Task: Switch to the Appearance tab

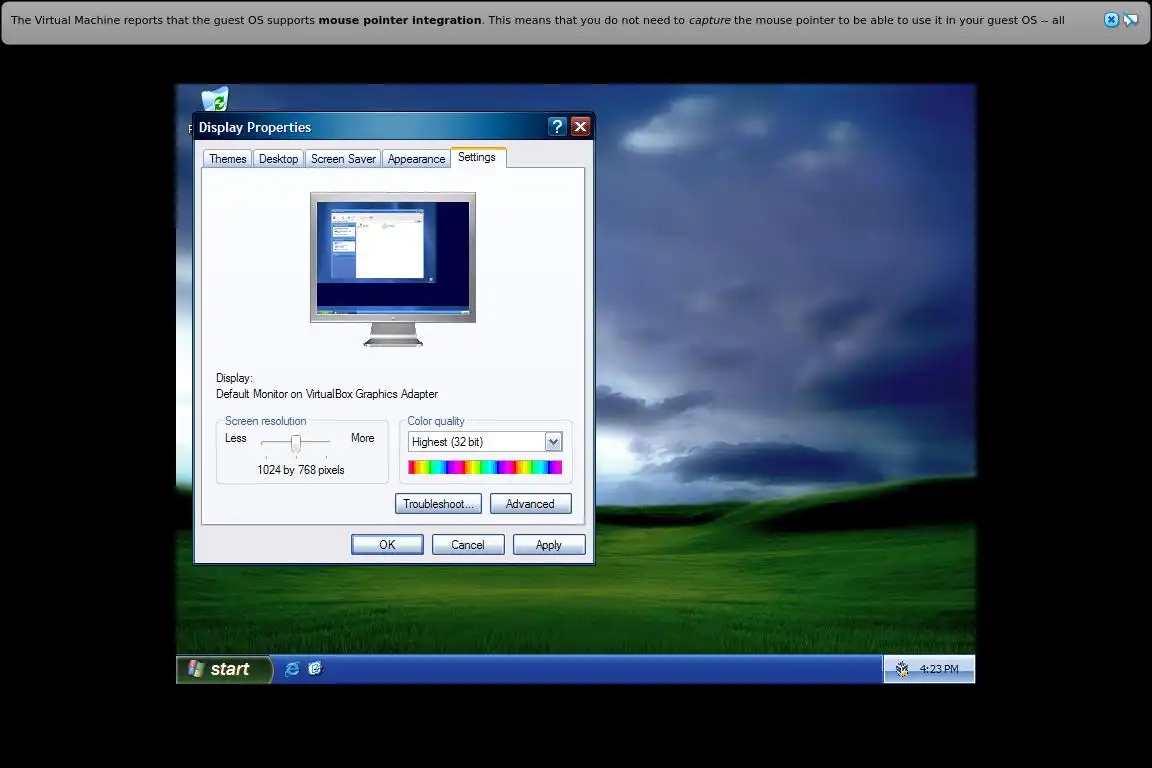Action: click(x=417, y=159)
